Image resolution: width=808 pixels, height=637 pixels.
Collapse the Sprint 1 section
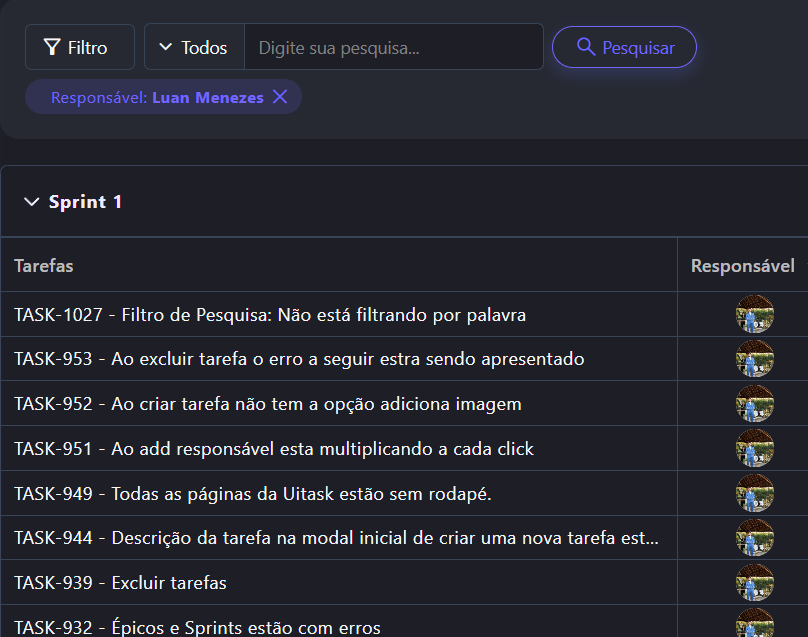coord(31,202)
